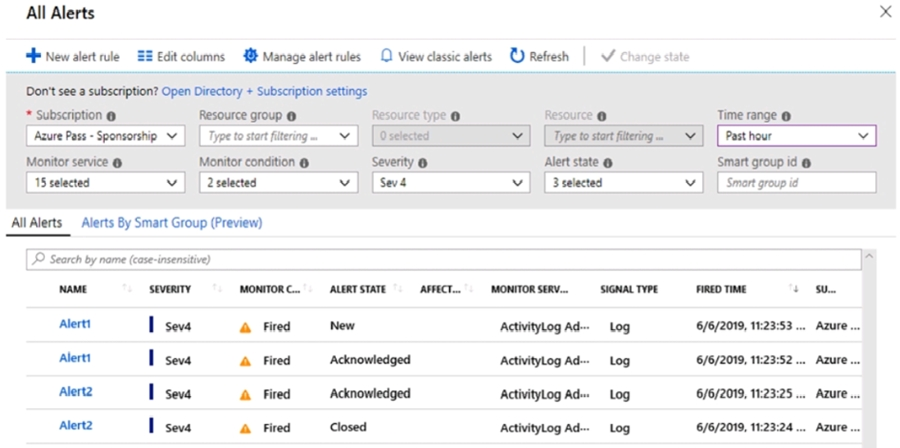Select the All Alerts tab
Image resolution: width=900 pixels, height=448 pixels.
[35, 223]
